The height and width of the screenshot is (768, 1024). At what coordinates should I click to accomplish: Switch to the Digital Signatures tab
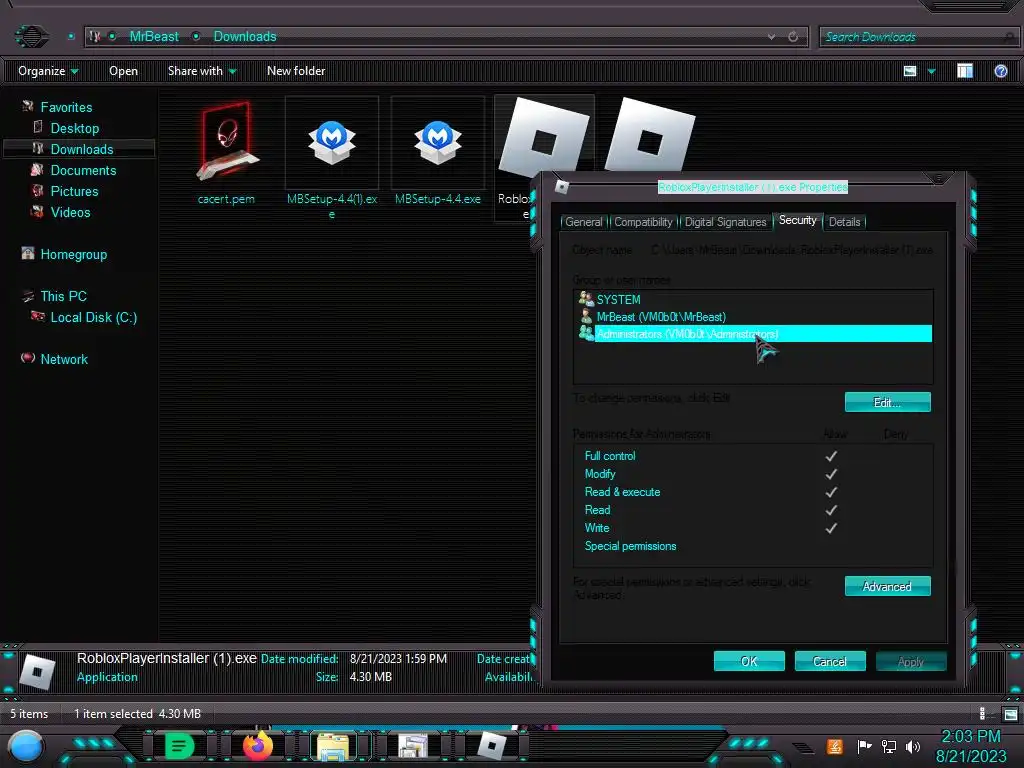tap(725, 222)
